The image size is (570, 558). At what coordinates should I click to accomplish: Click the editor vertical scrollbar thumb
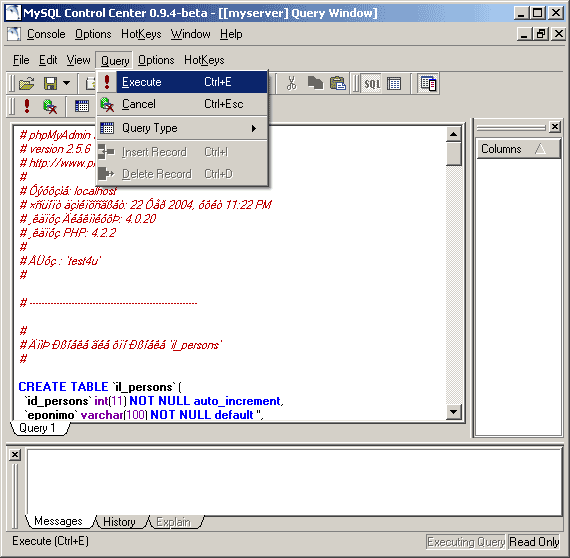pos(453,154)
